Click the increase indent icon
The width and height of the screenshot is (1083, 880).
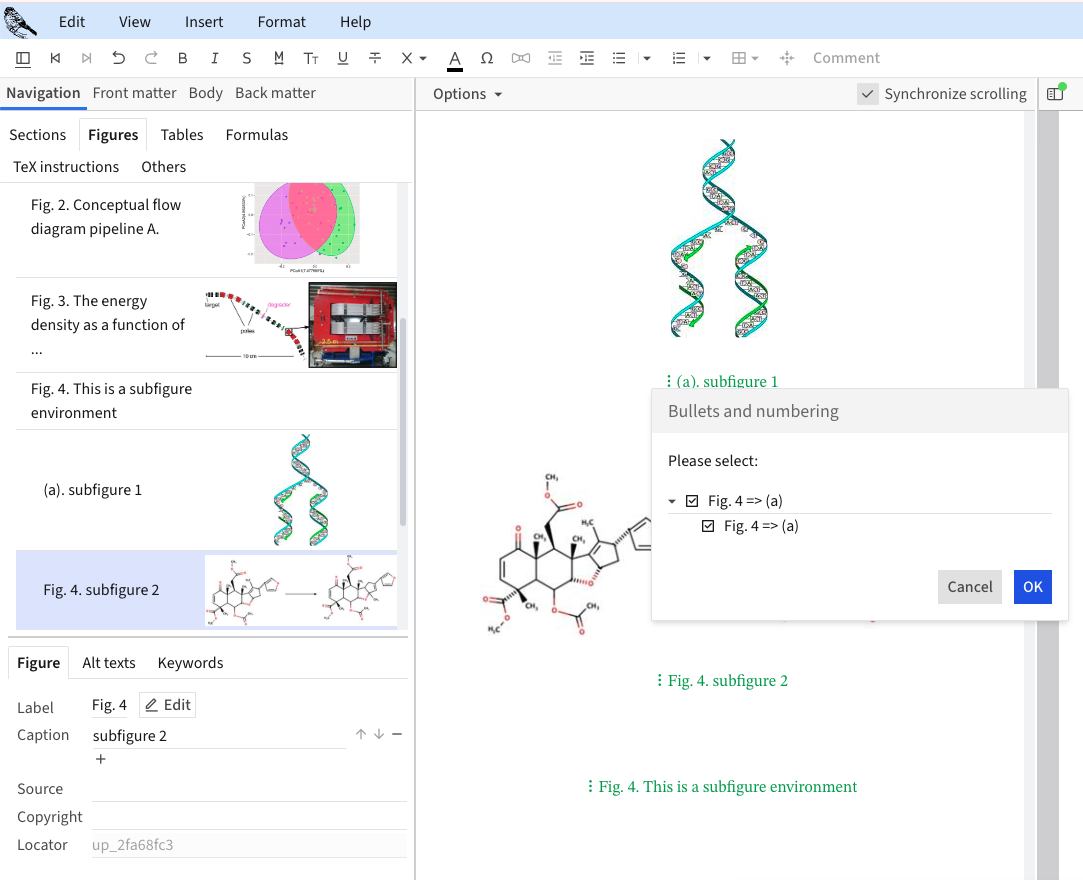(x=587, y=58)
